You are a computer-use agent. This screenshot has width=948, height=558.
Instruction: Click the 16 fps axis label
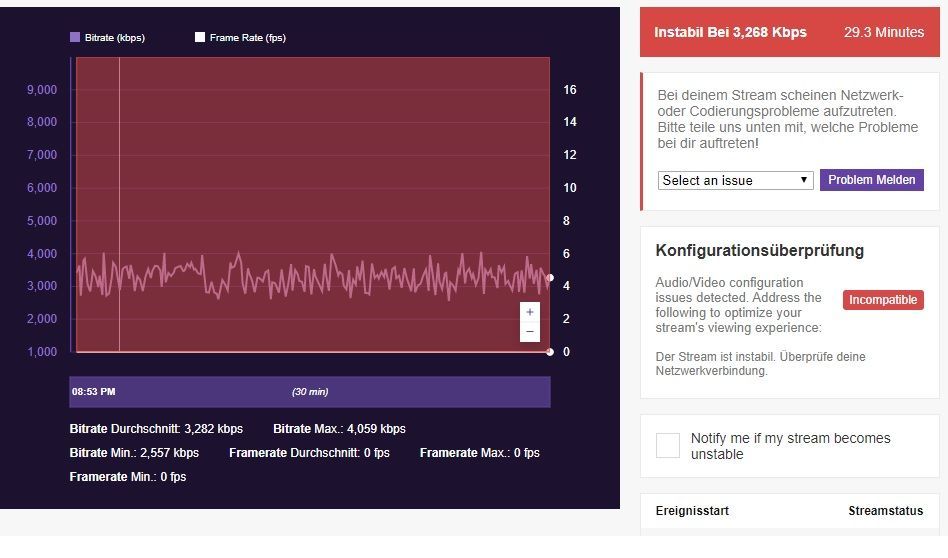tap(570, 89)
